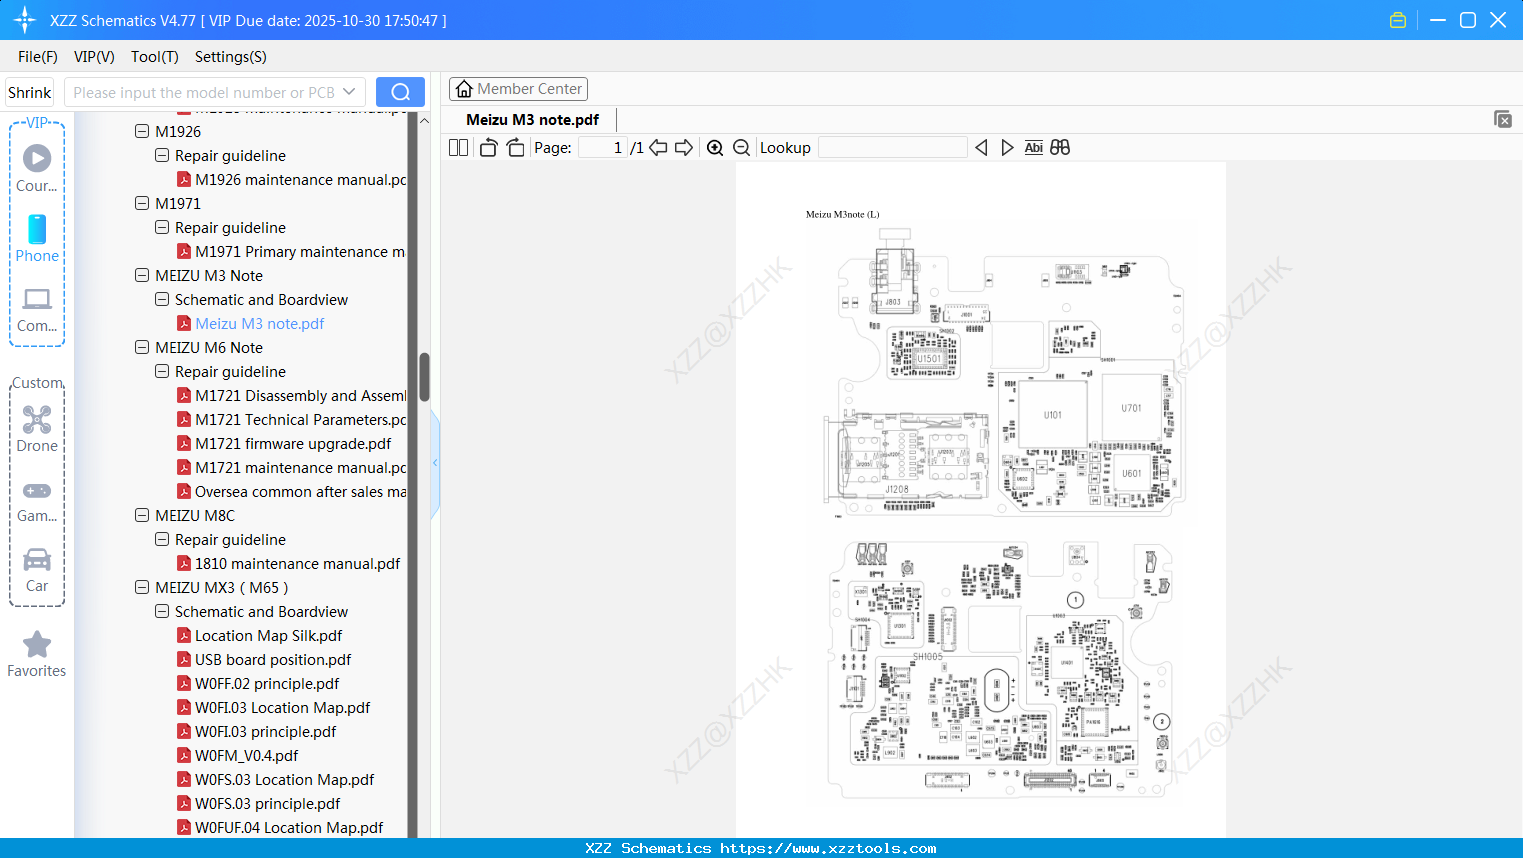The width and height of the screenshot is (1523, 858).
Task: Open M1721 Technical Parameters PDF
Action: (x=292, y=420)
